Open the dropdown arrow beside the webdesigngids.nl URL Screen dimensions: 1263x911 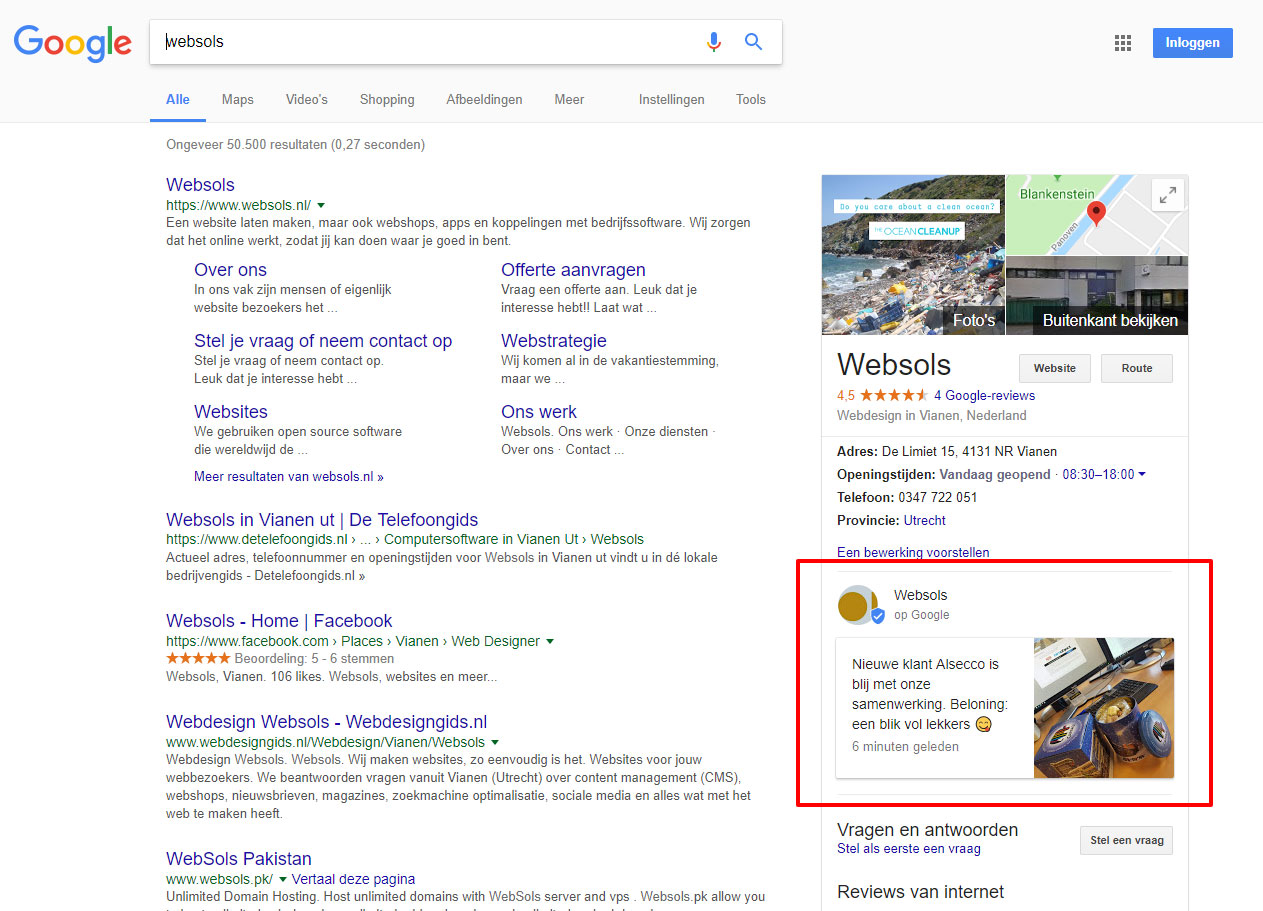[x=495, y=743]
